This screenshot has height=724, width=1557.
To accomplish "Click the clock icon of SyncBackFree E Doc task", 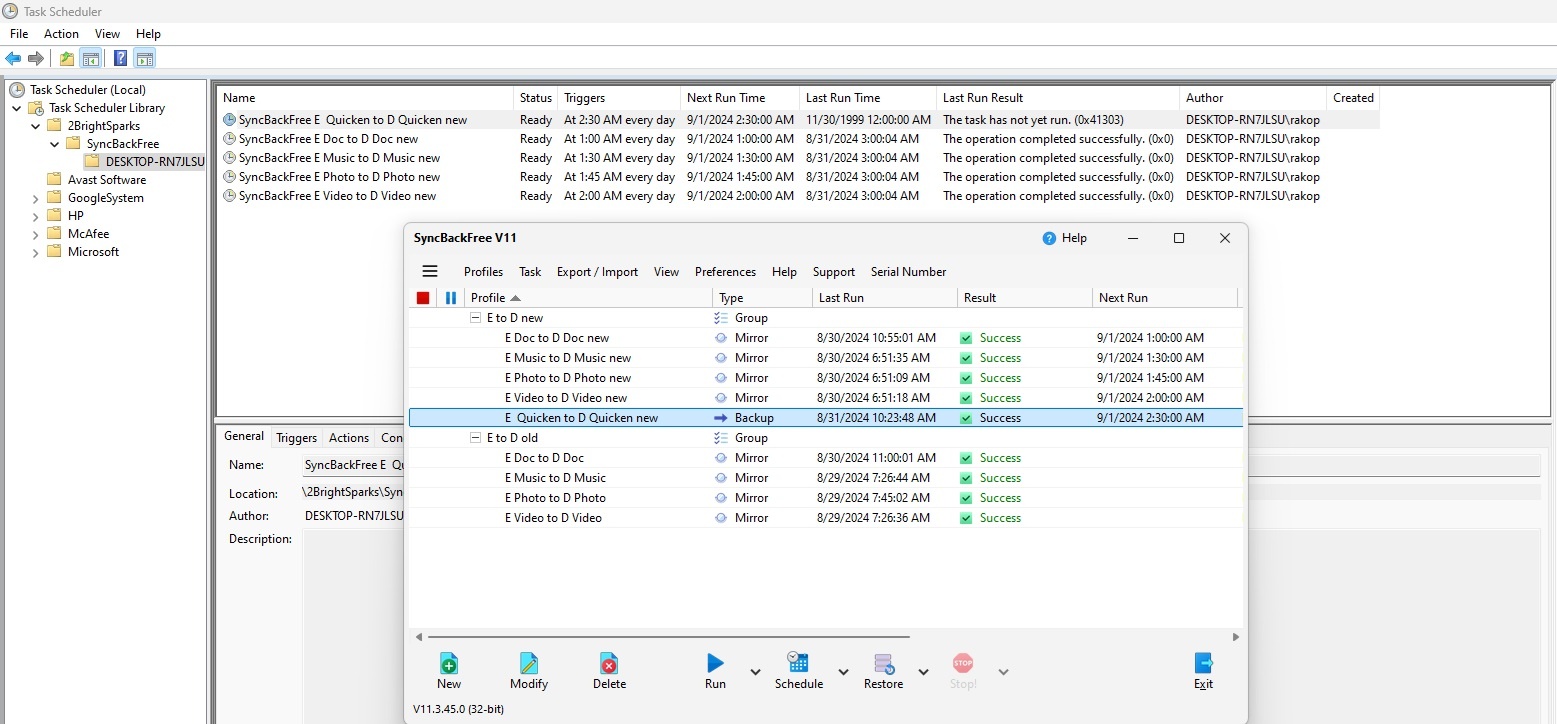I will click(x=229, y=139).
